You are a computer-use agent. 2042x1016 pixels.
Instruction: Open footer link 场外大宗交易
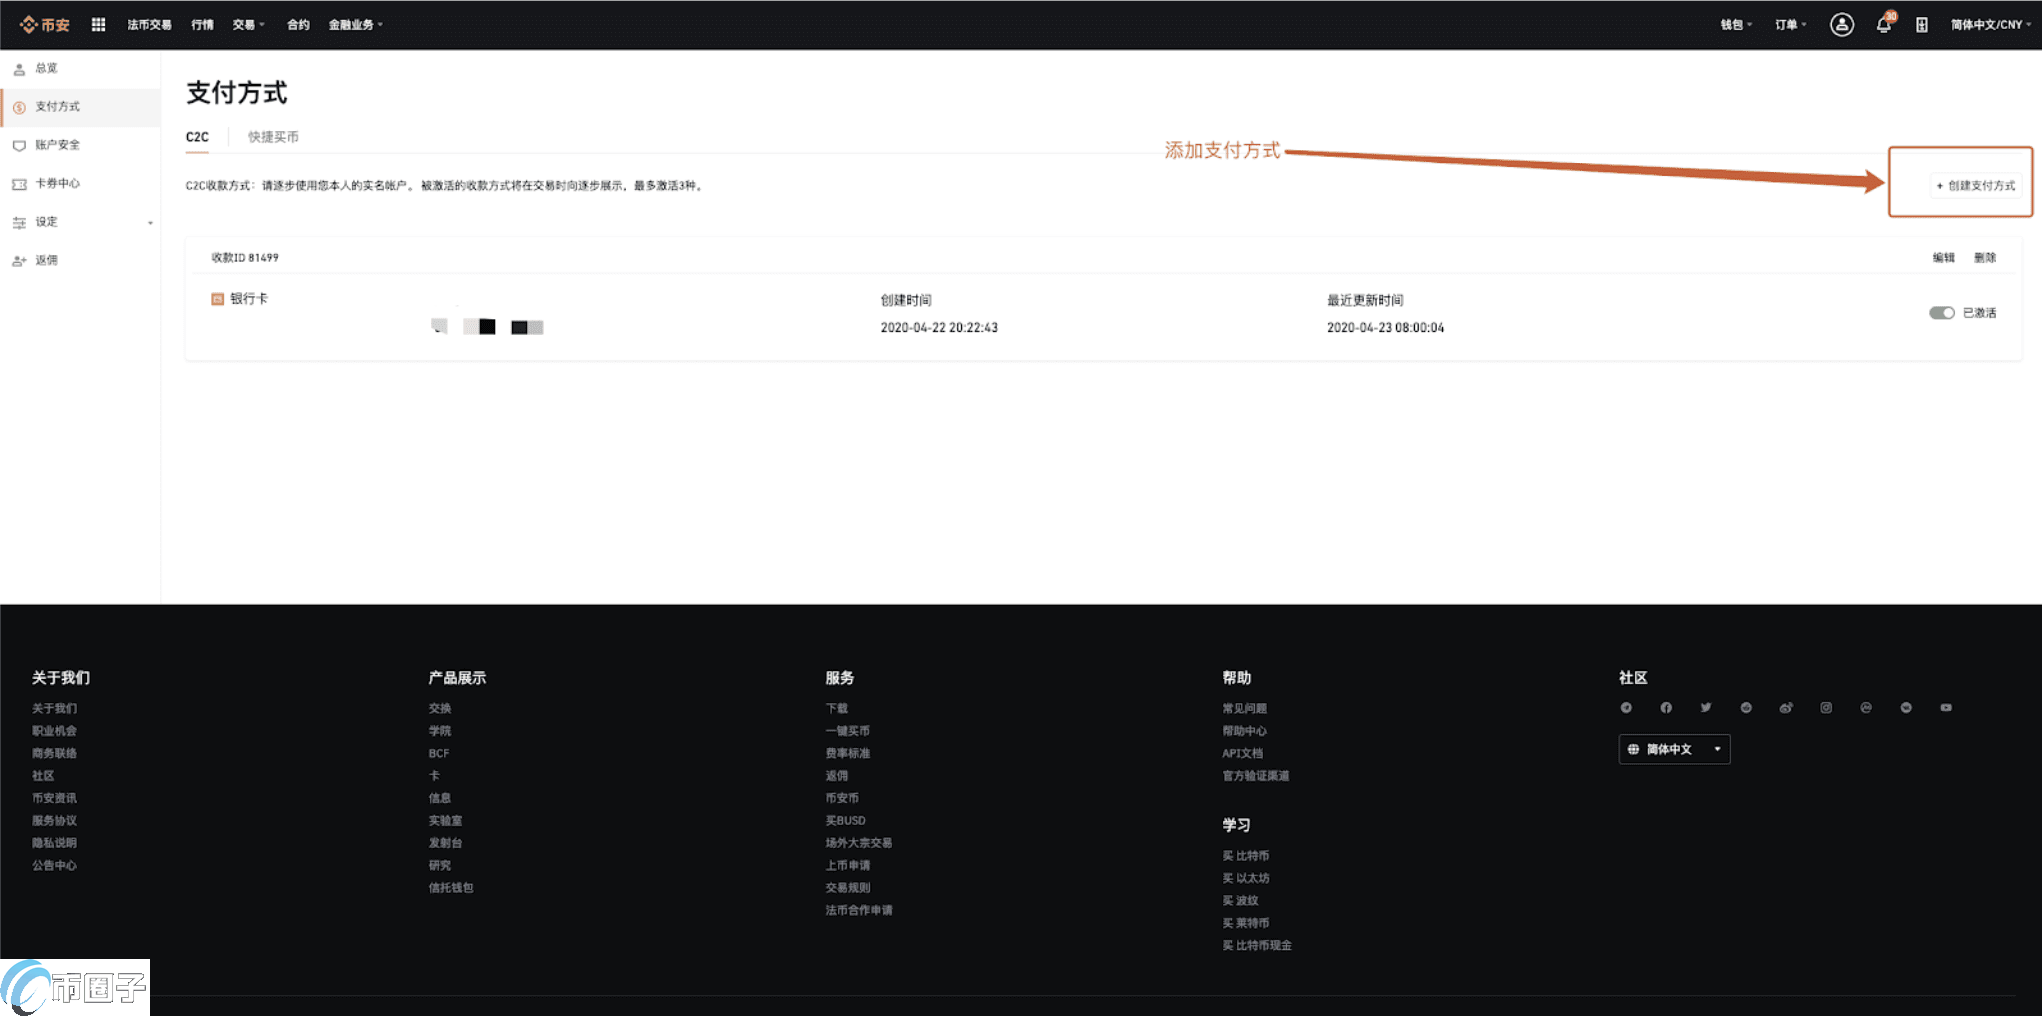click(x=858, y=843)
